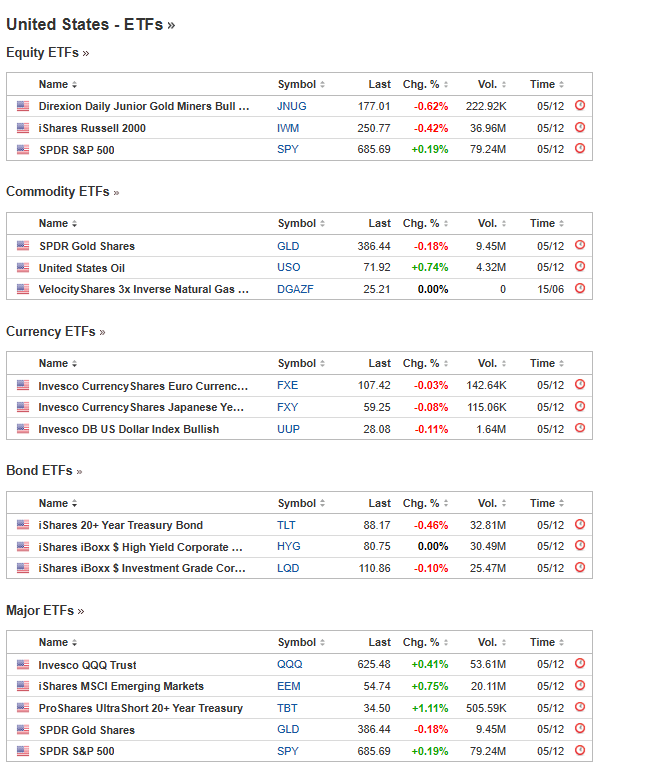Sort Bond ETFs by Vol. column
Viewport: 665px width, 774px height.
pos(491,504)
